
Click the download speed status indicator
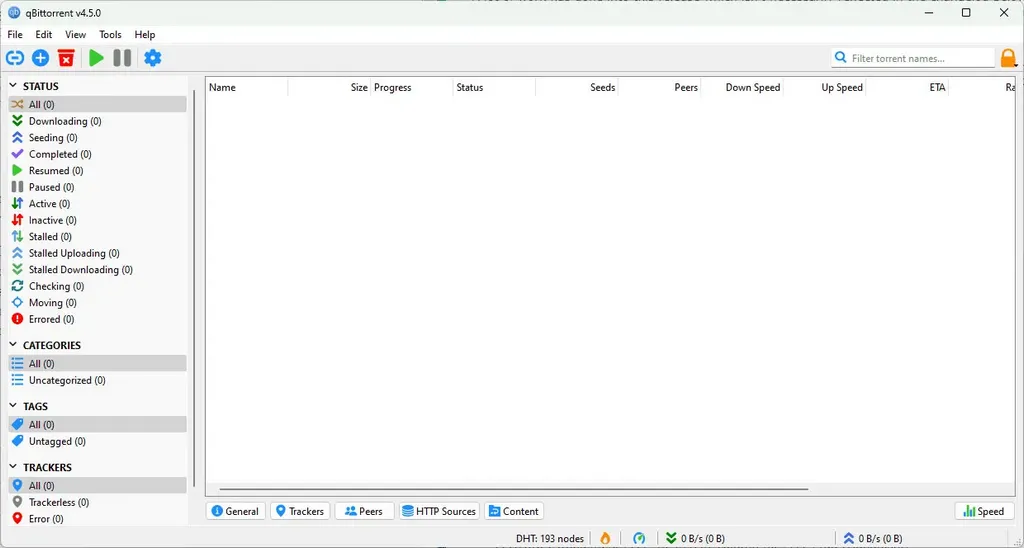click(695, 538)
